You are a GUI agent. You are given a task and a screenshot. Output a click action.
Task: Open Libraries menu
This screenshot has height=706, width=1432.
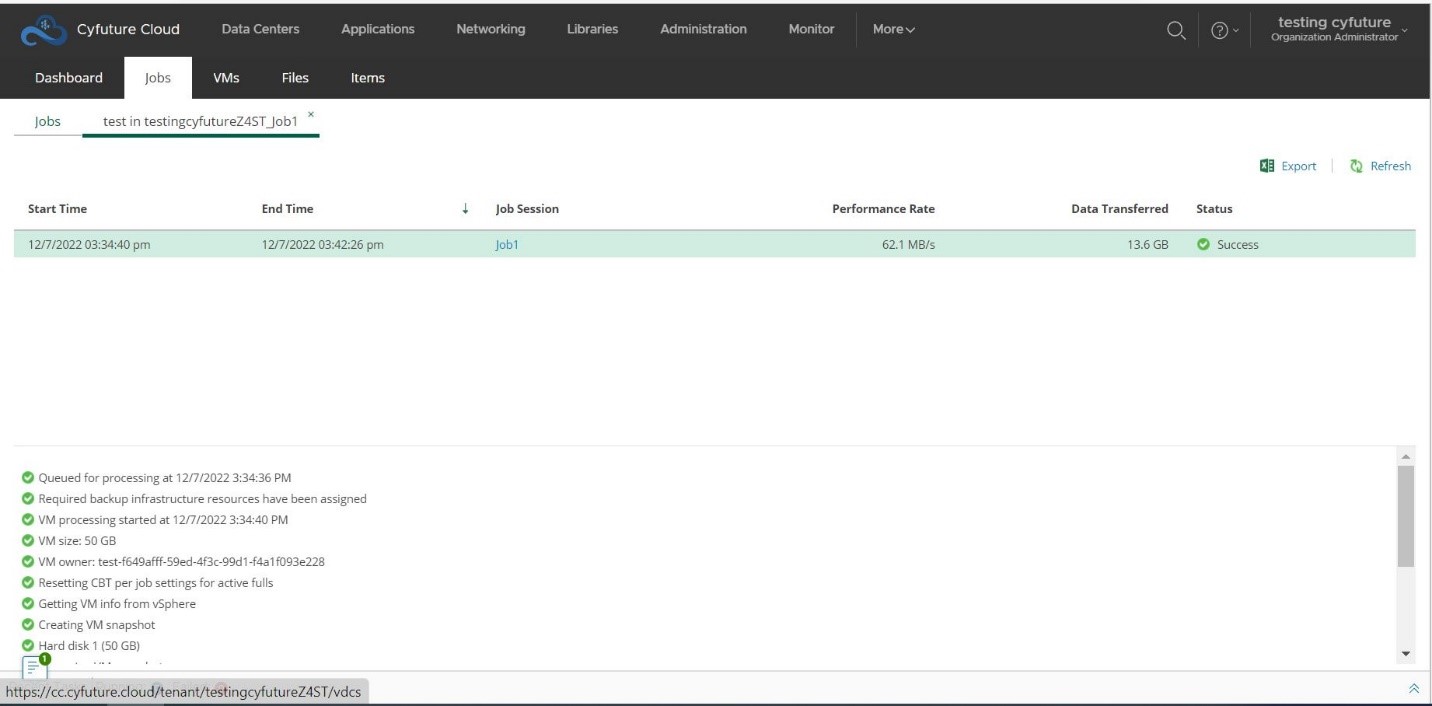[x=592, y=29]
